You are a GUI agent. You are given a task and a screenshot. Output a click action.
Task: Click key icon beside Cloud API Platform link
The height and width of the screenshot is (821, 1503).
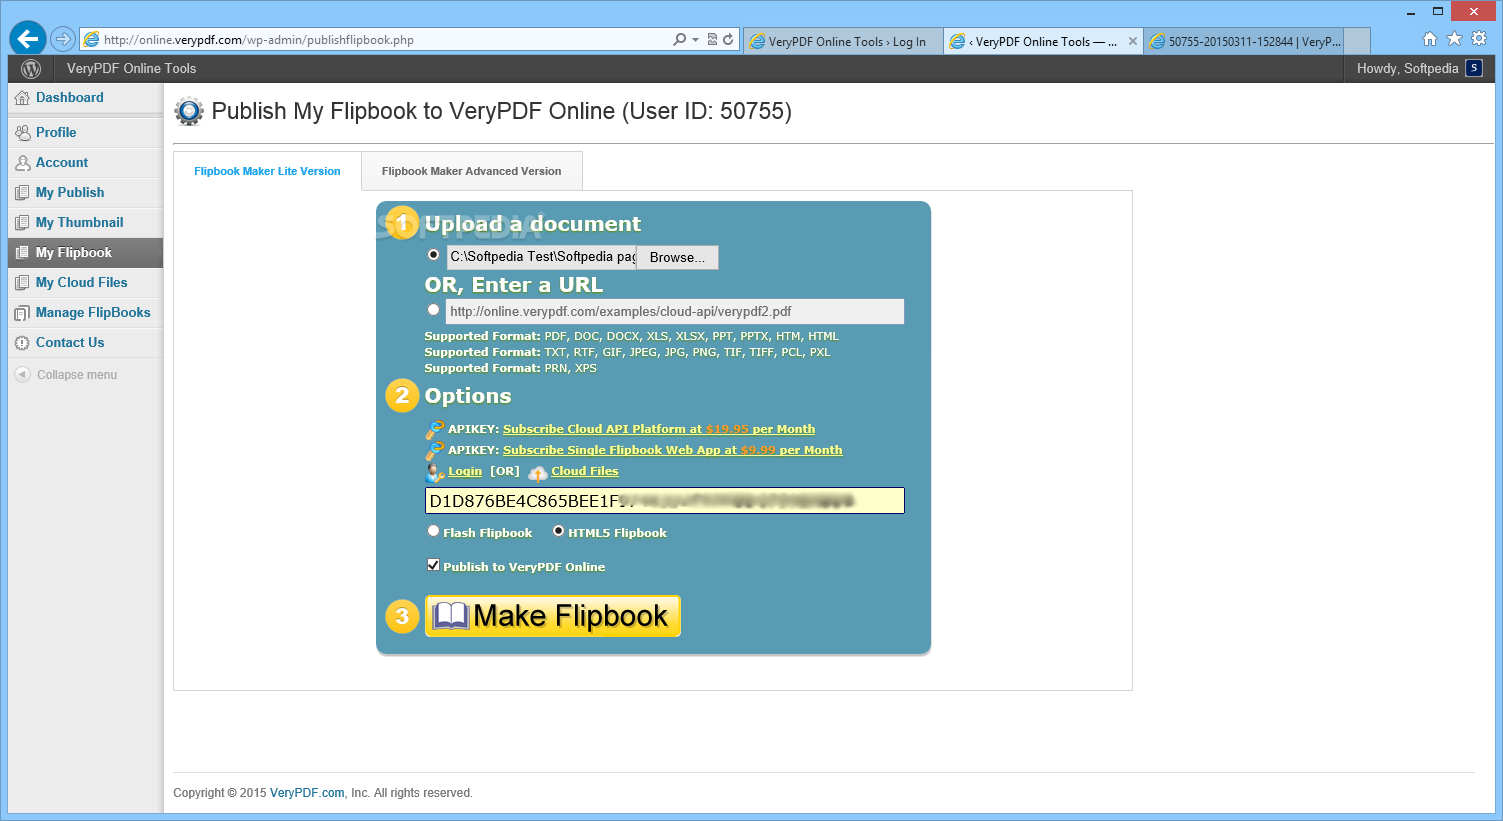click(435, 430)
